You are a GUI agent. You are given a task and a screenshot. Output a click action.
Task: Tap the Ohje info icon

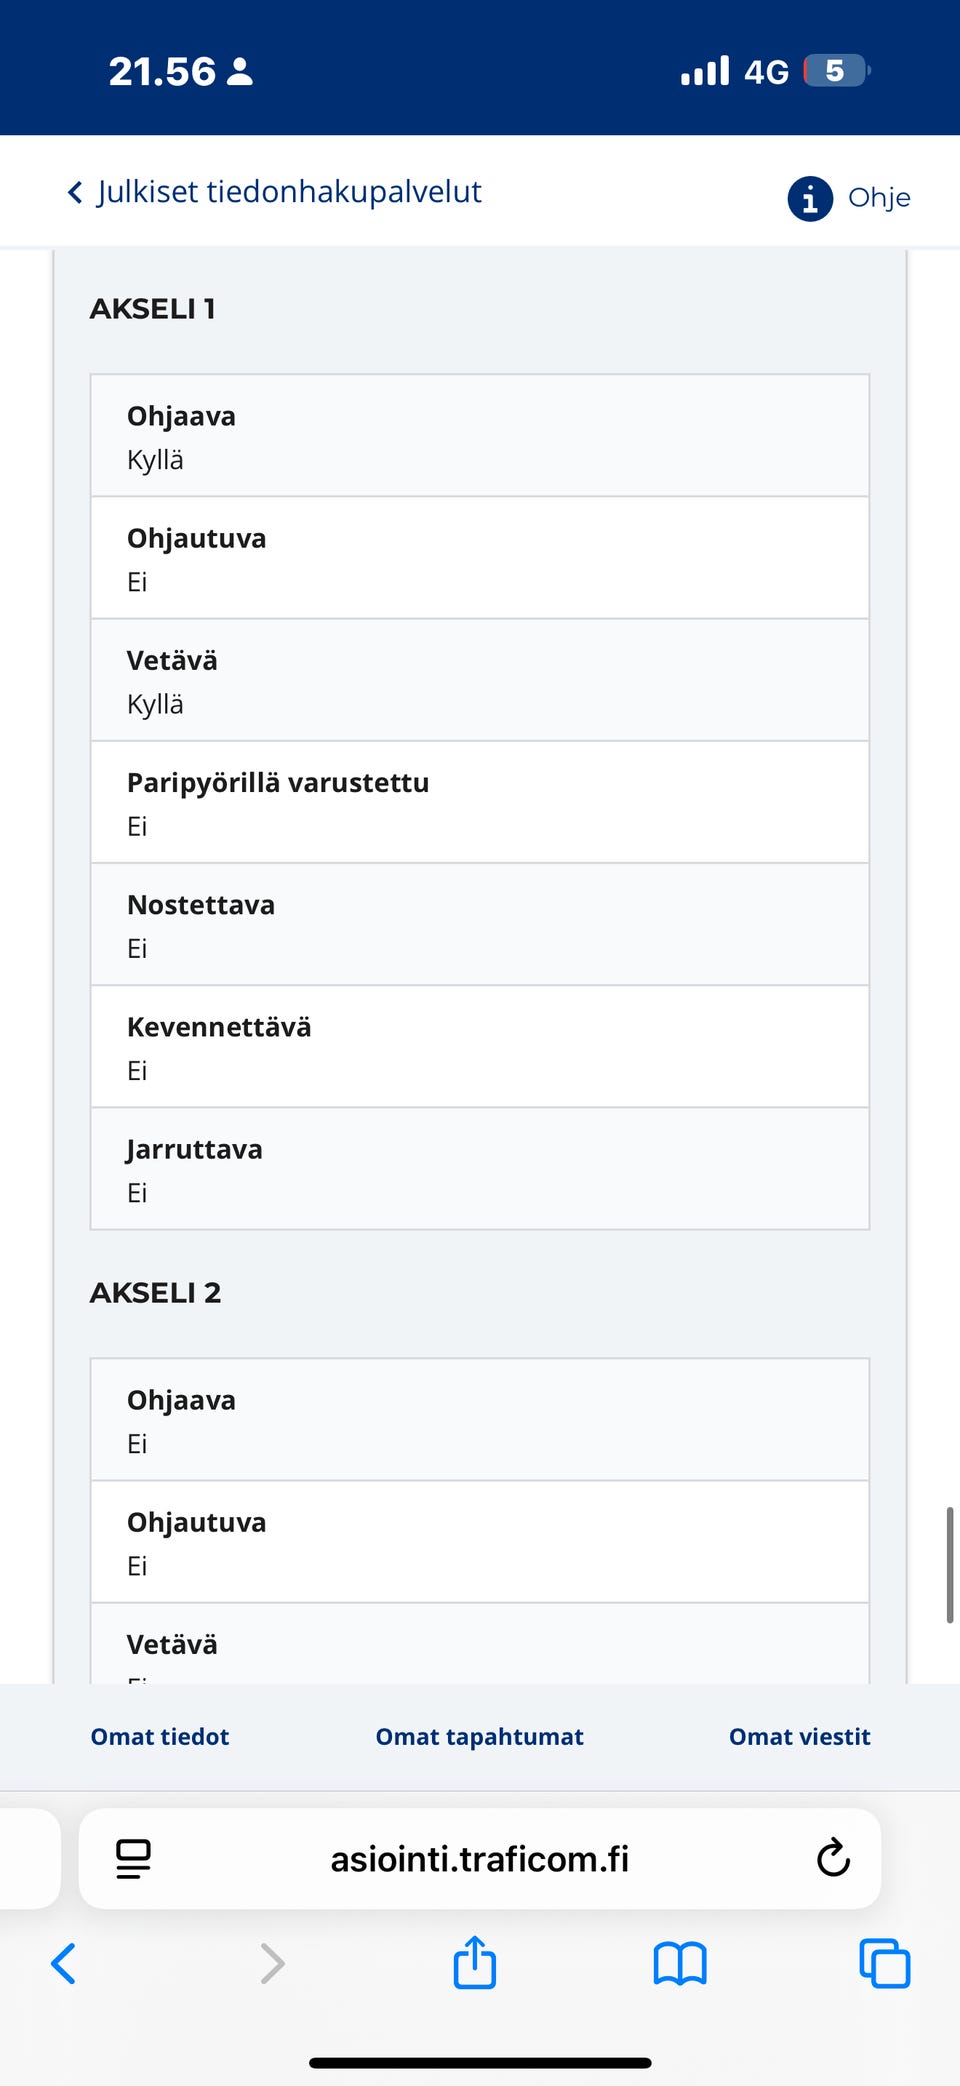coord(810,198)
